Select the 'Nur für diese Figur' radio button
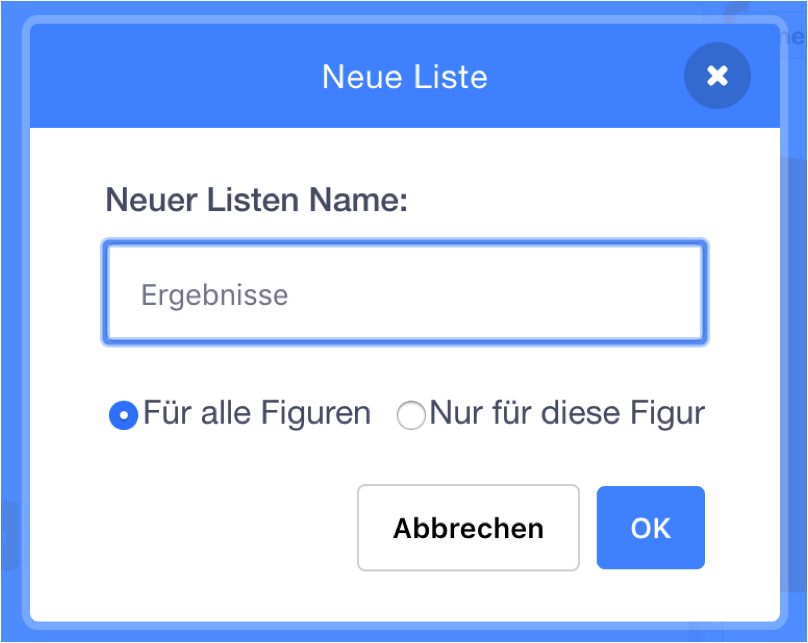808x643 pixels. pyautogui.click(x=411, y=415)
